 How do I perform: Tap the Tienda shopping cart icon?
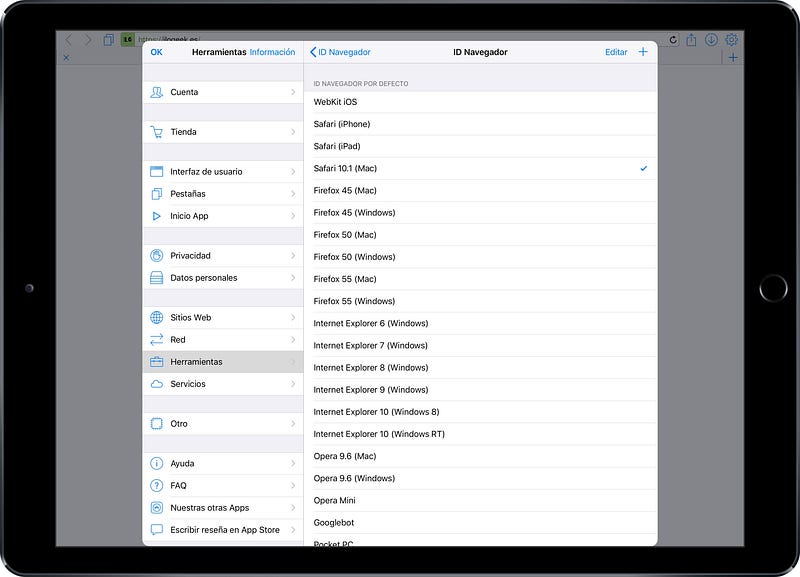(157, 132)
